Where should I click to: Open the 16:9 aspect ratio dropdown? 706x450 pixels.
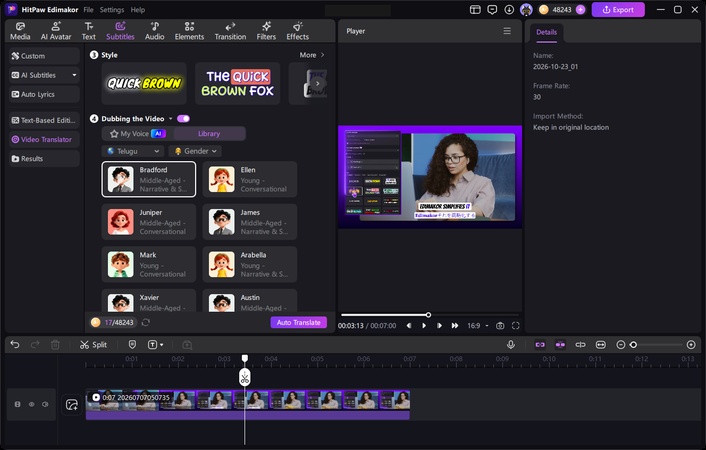[477, 326]
